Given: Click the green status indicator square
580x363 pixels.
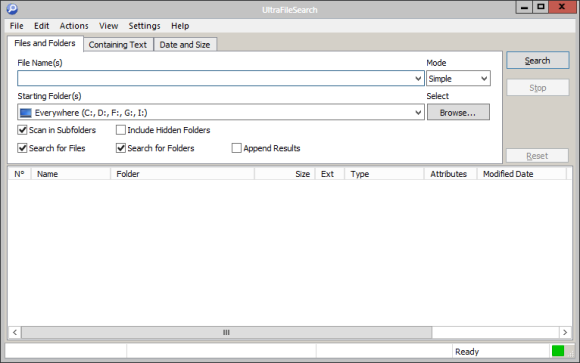Looking at the screenshot, I should click(558, 351).
